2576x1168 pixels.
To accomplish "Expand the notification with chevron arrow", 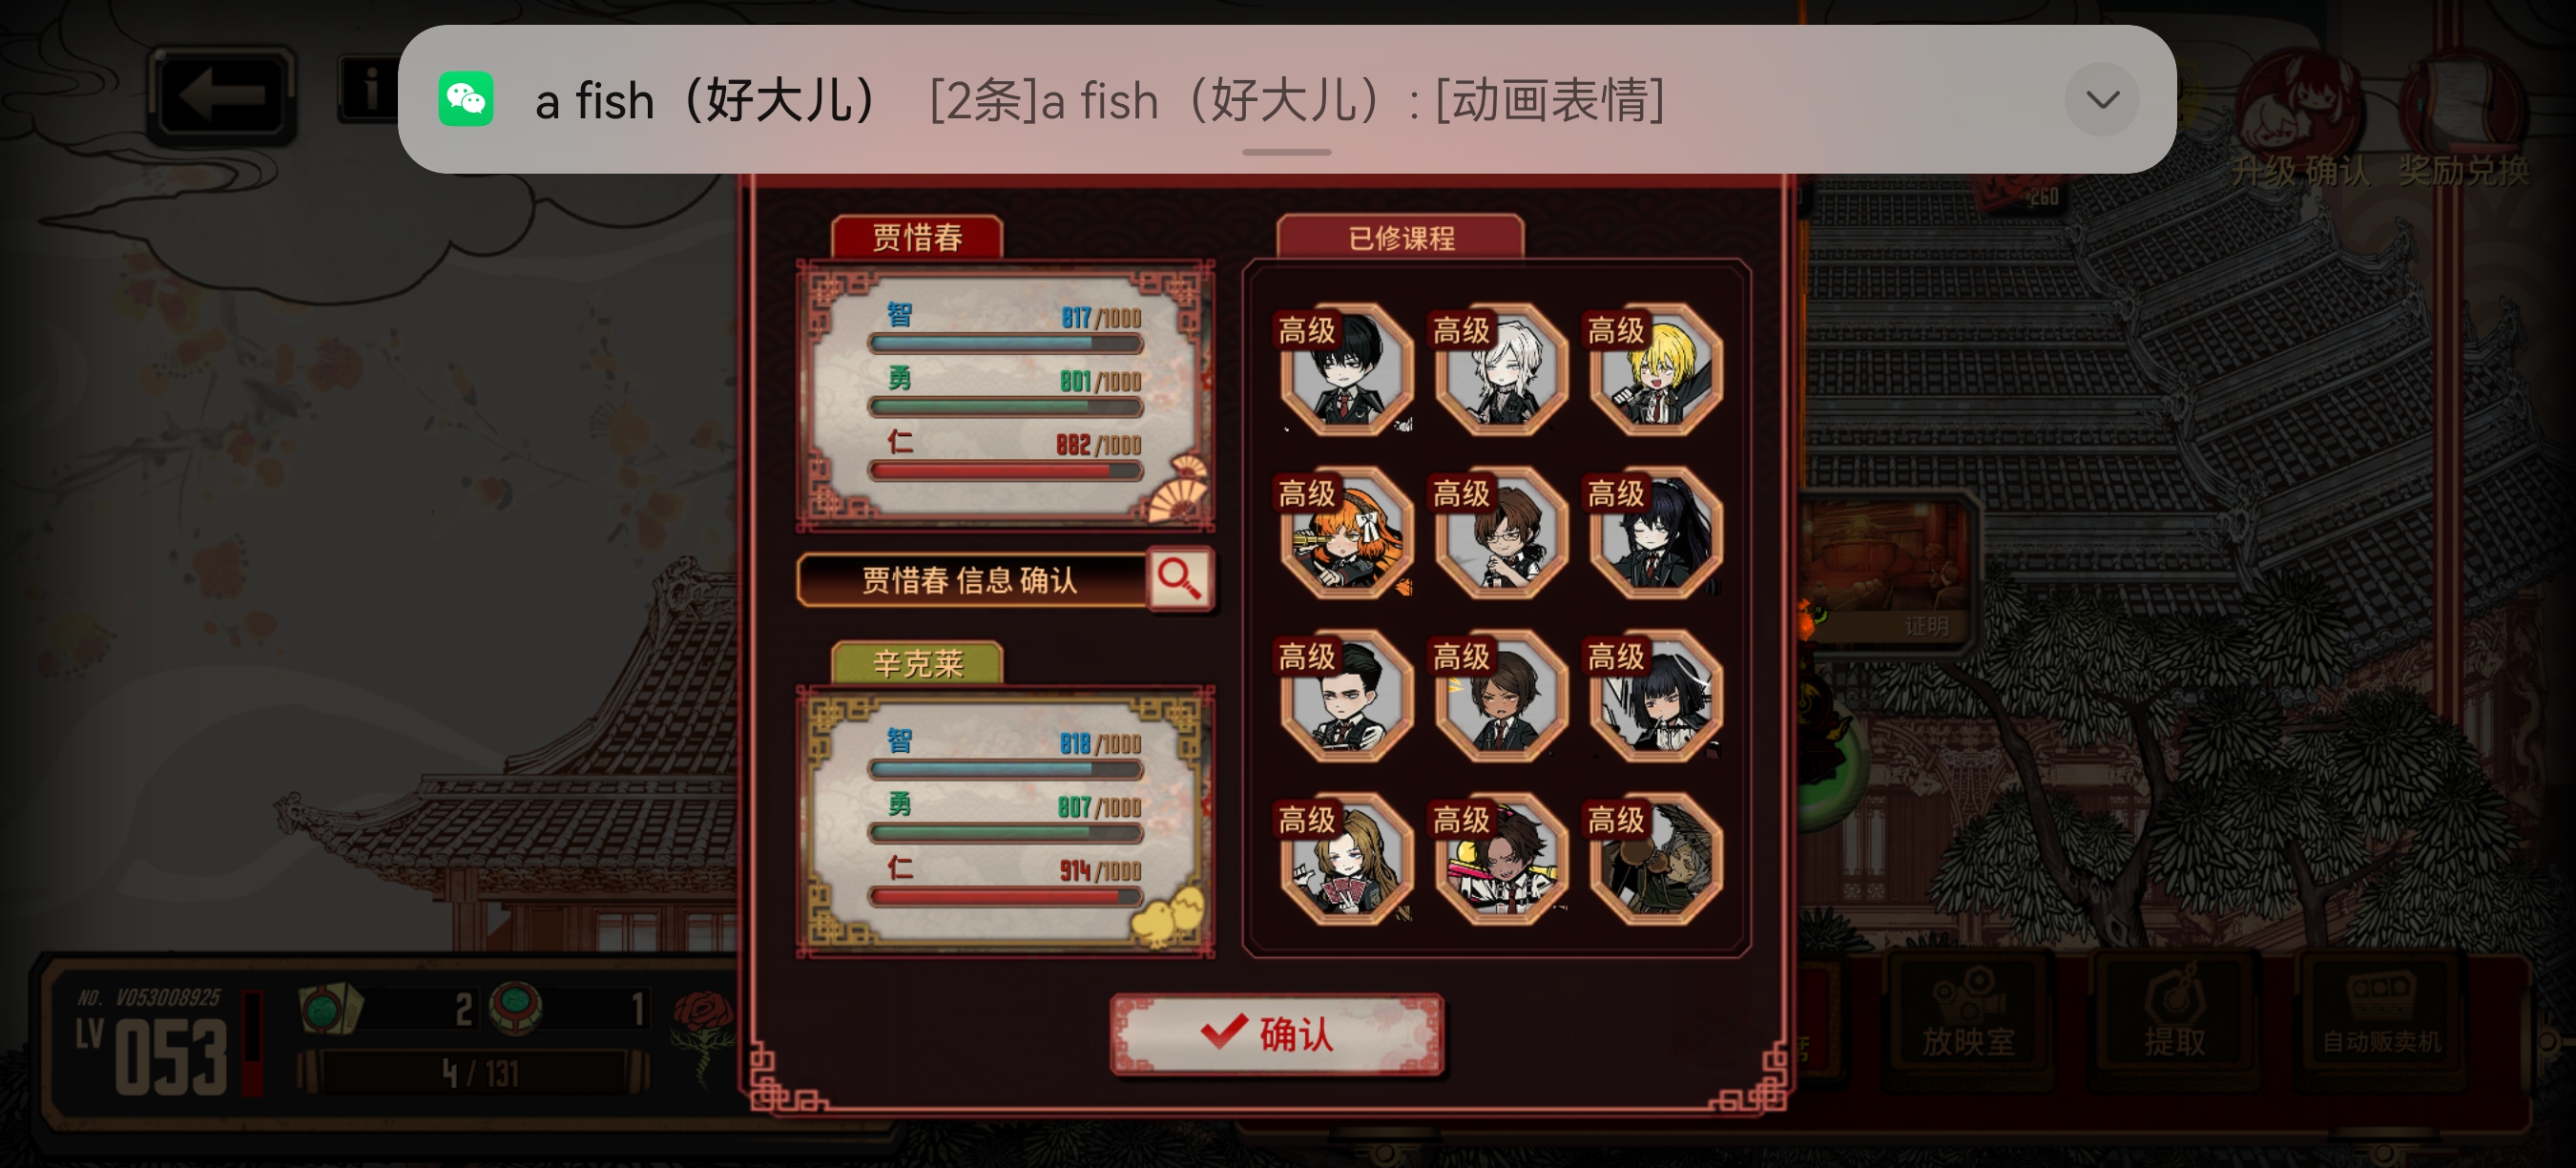I will coord(2102,99).
